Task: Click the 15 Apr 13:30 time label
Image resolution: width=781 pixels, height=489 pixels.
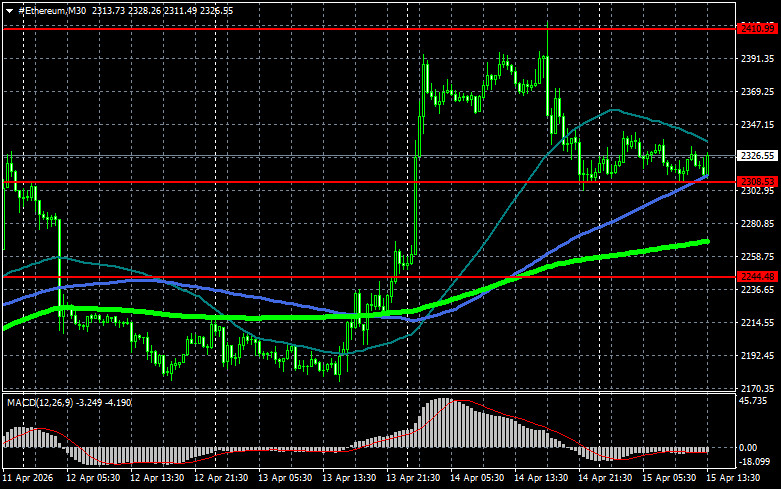Action: [x=733, y=478]
